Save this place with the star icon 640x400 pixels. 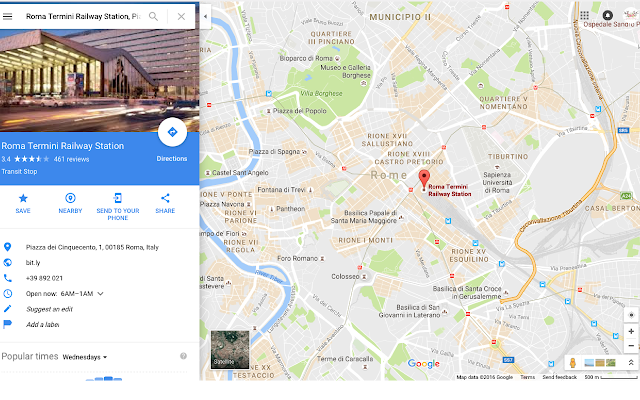click(x=23, y=198)
